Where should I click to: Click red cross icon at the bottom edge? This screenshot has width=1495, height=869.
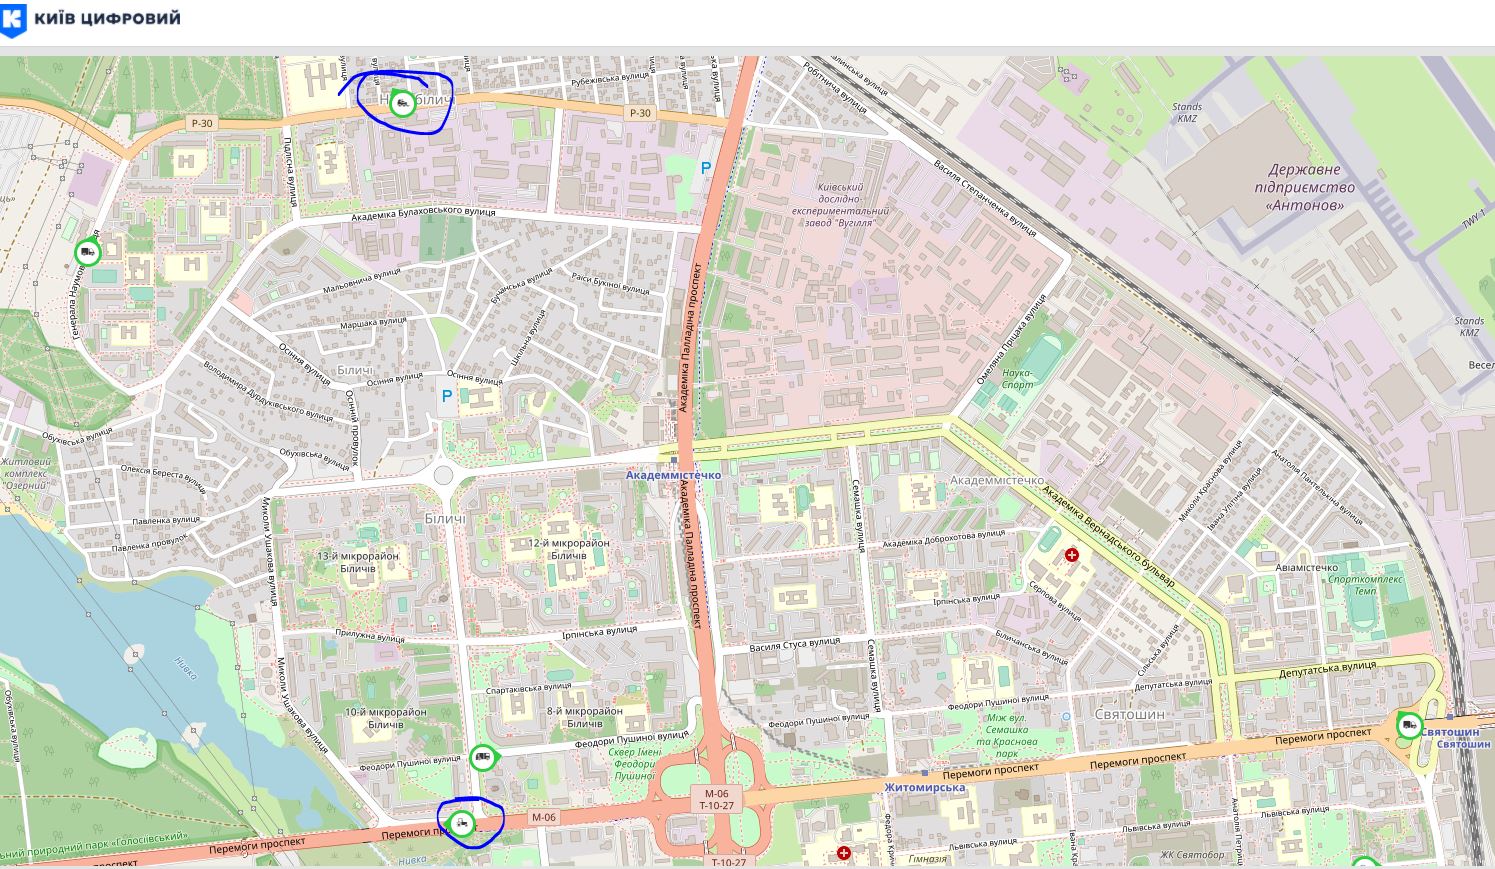(x=844, y=853)
